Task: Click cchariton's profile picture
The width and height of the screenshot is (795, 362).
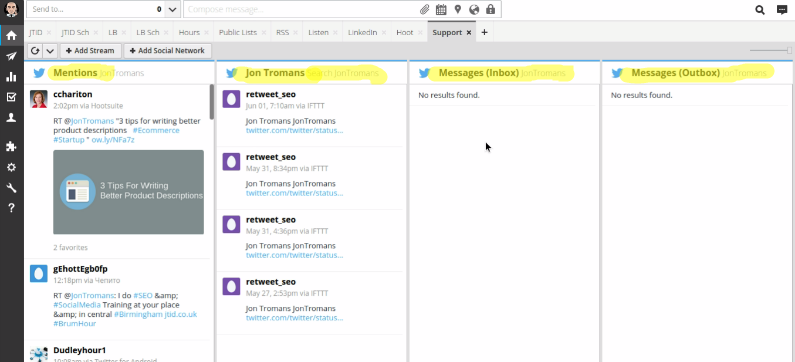Action: coord(39,99)
